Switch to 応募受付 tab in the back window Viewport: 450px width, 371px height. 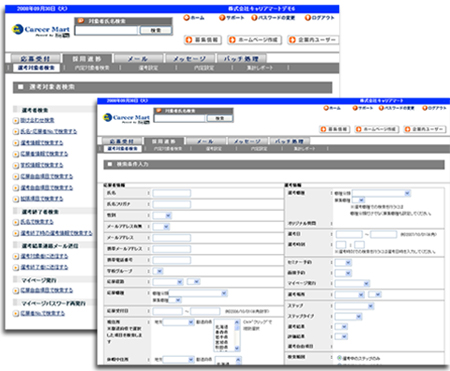point(35,59)
